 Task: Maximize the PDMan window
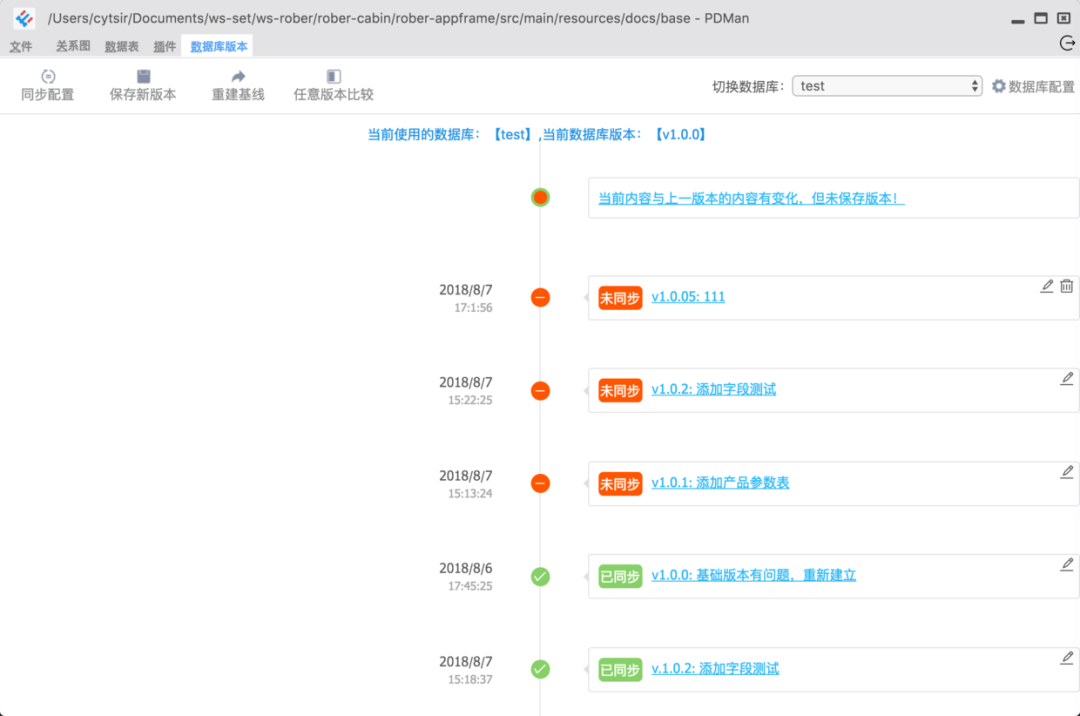click(1041, 19)
